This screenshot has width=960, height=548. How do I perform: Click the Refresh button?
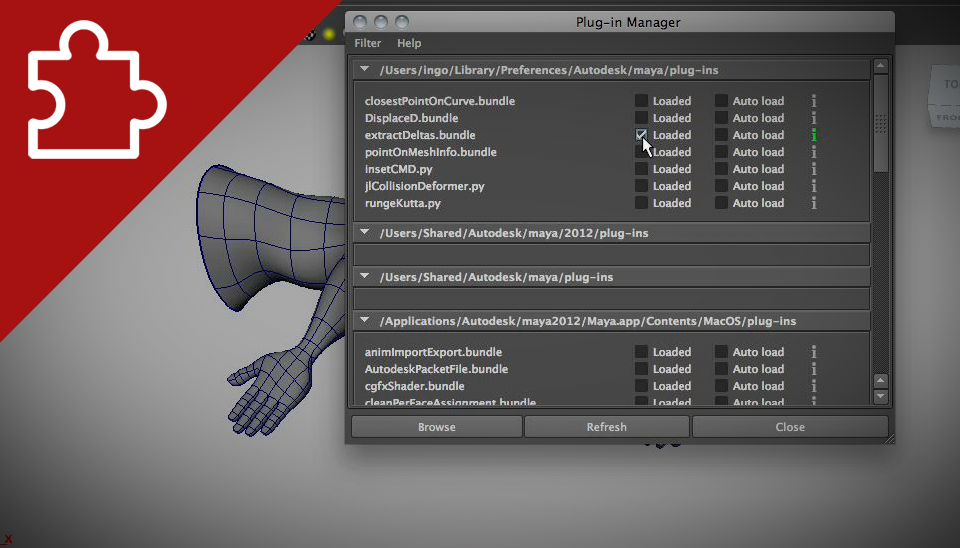607,427
